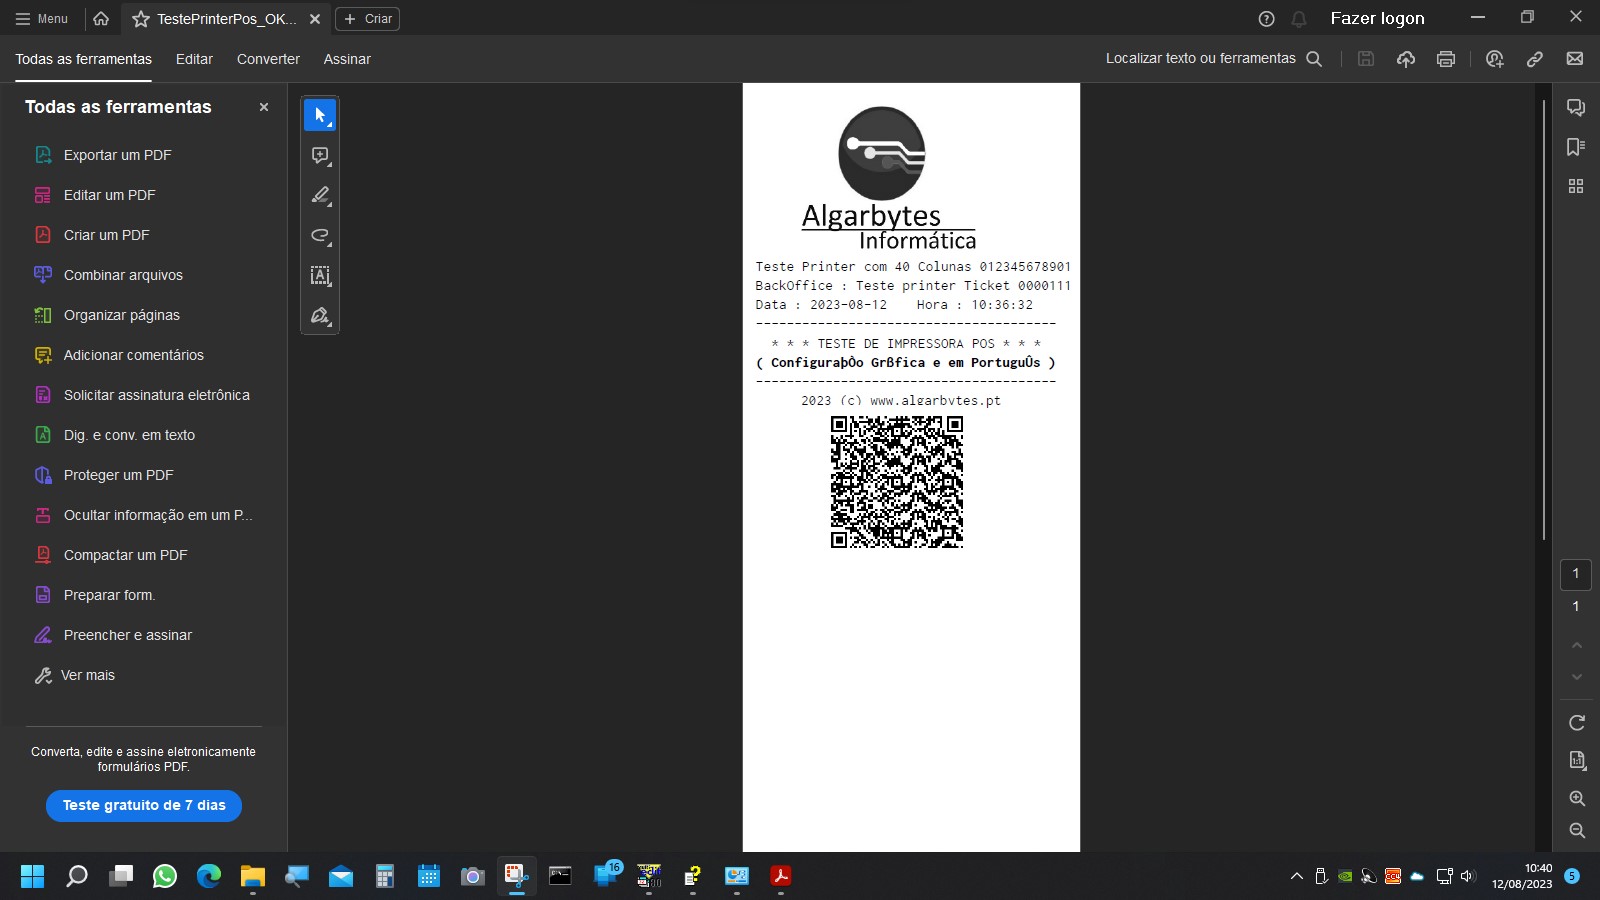The height and width of the screenshot is (900, 1600).
Task: Pick the highlight pen tool
Action: point(320,195)
